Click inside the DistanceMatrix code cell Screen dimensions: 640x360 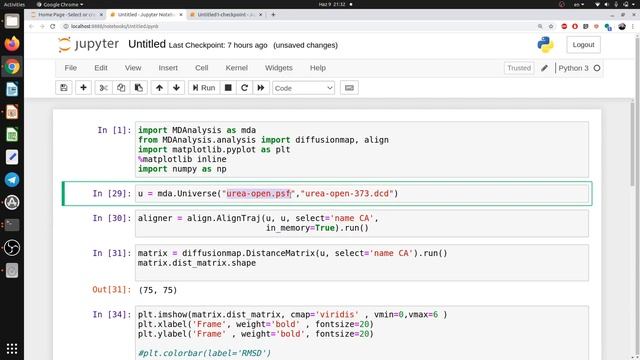[x=362, y=263]
